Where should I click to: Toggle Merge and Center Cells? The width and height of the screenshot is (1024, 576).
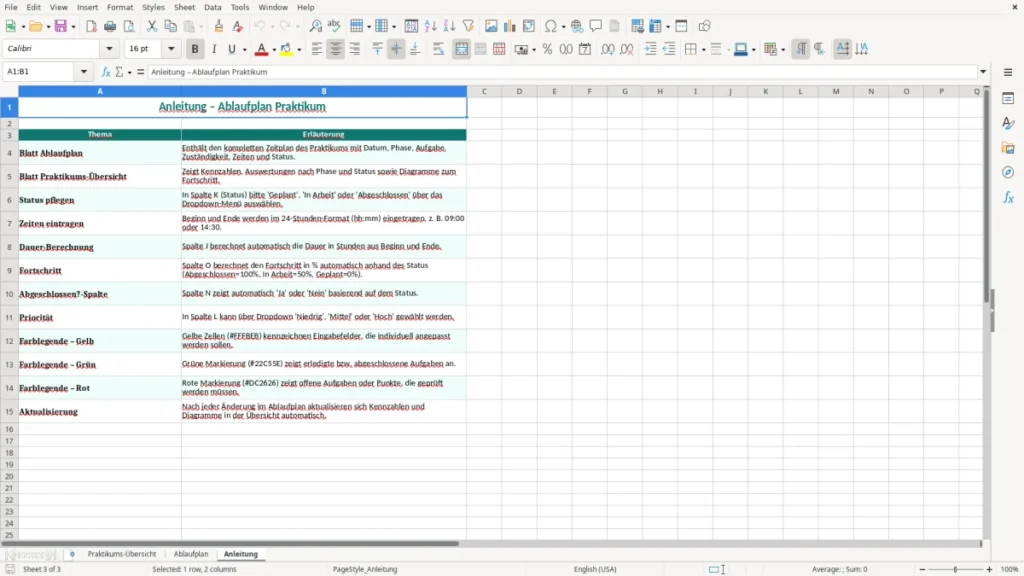(x=462, y=49)
